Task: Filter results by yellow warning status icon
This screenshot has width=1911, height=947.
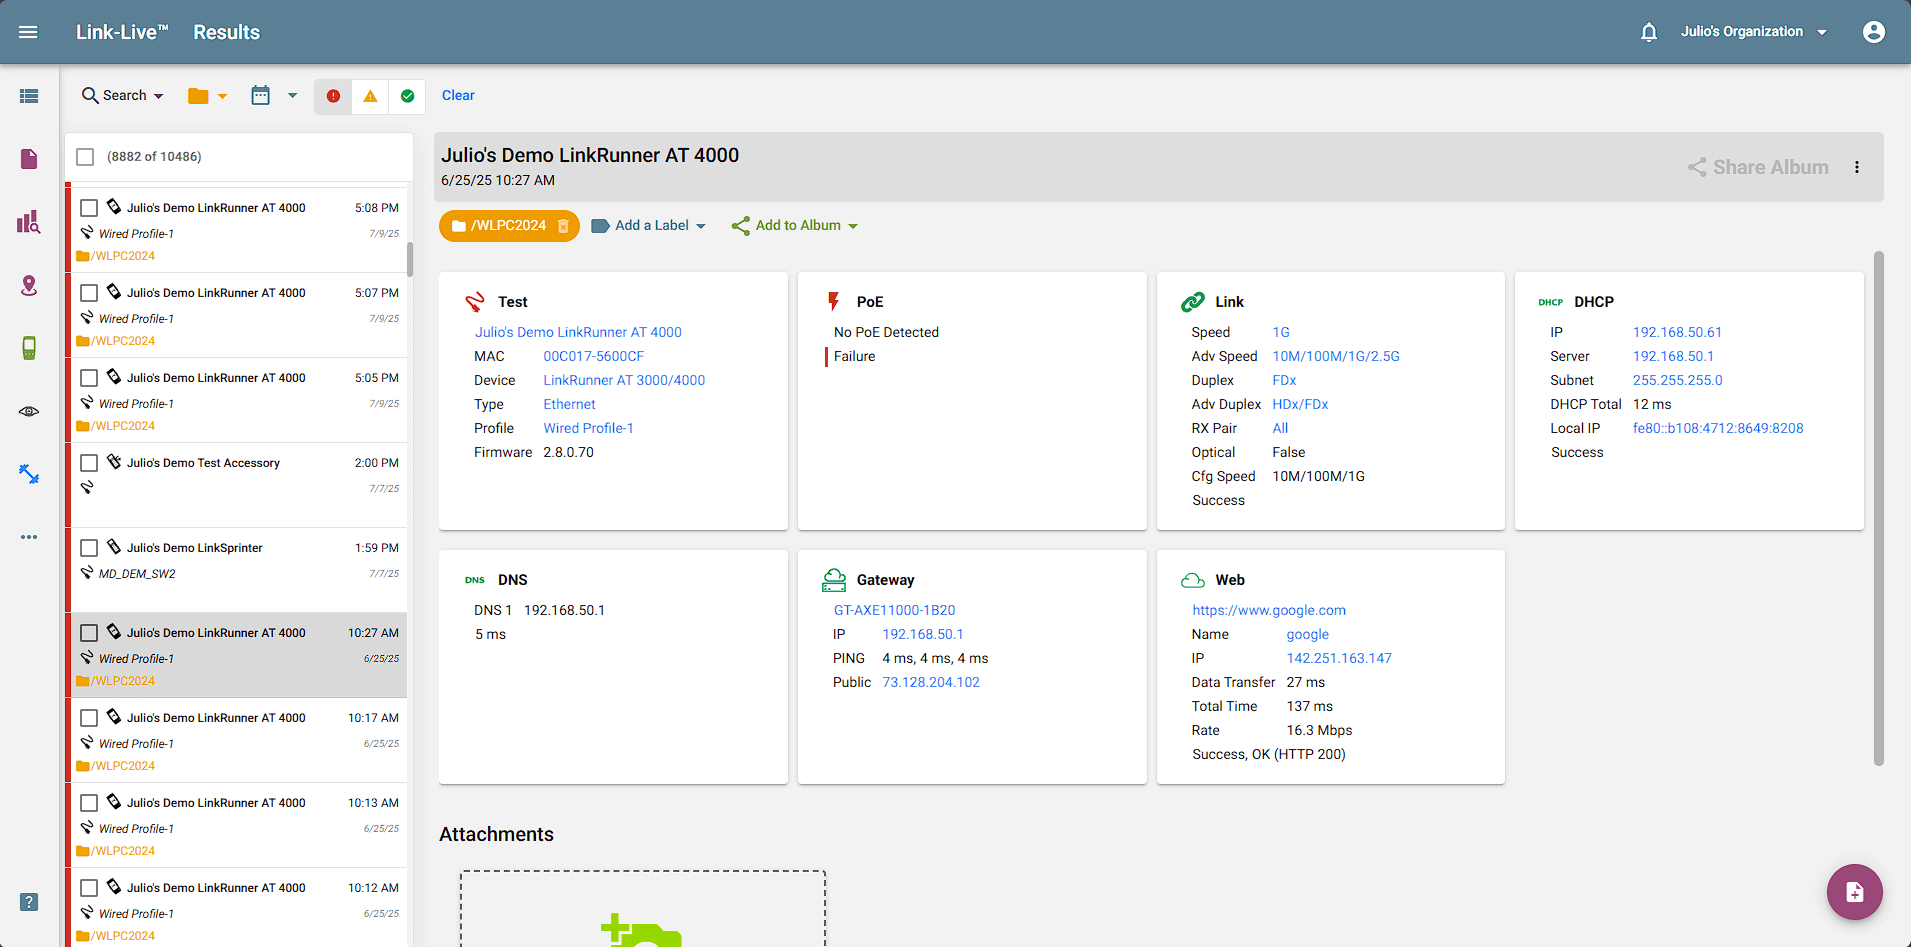Action: (370, 96)
